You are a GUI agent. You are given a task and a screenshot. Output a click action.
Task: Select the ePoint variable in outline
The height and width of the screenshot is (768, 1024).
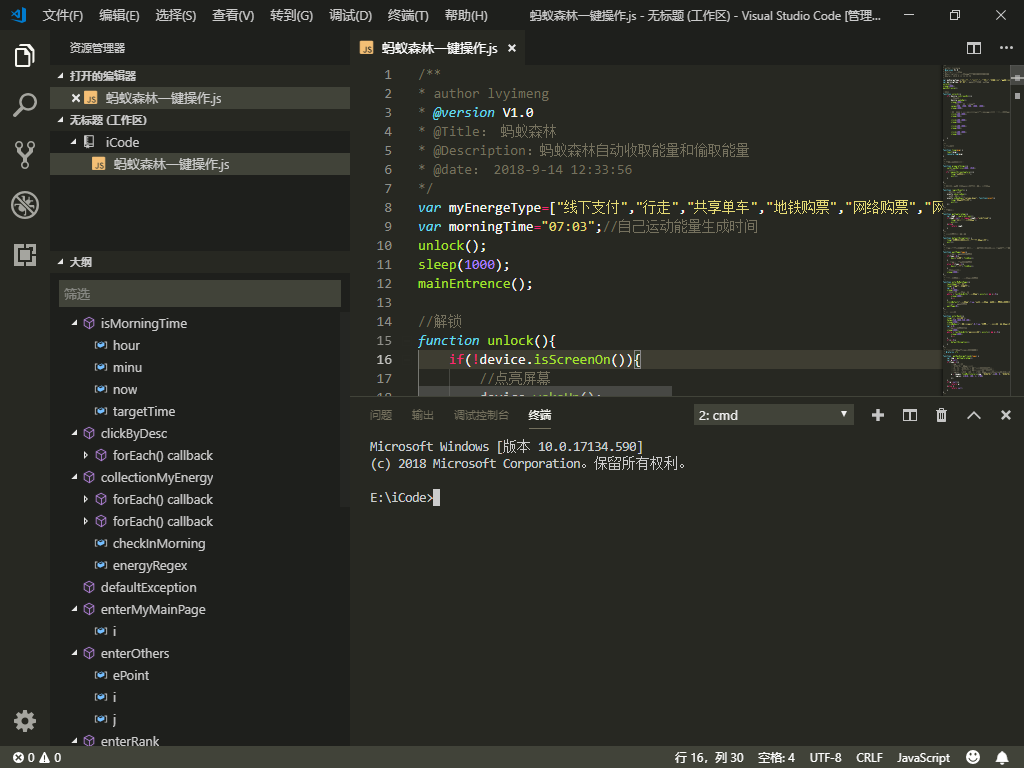tap(131, 675)
